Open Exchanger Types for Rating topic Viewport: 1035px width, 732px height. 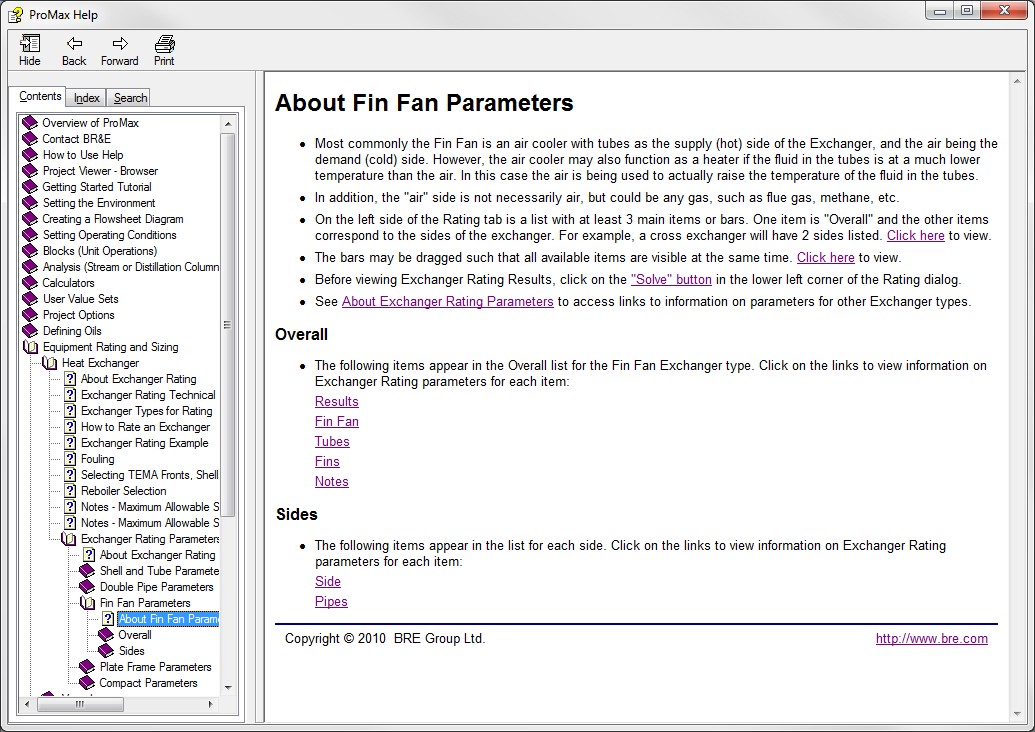coord(147,411)
